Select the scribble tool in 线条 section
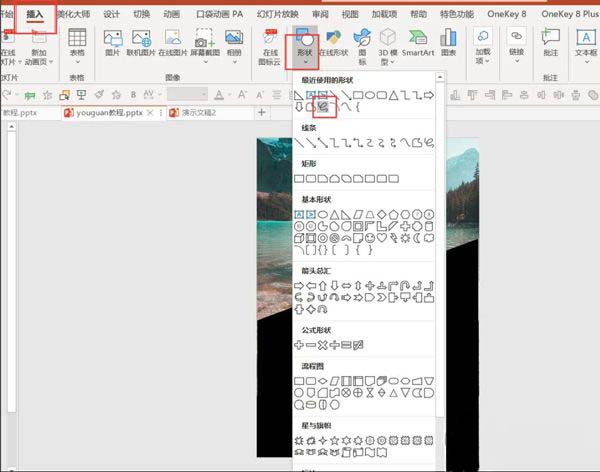 429,143
